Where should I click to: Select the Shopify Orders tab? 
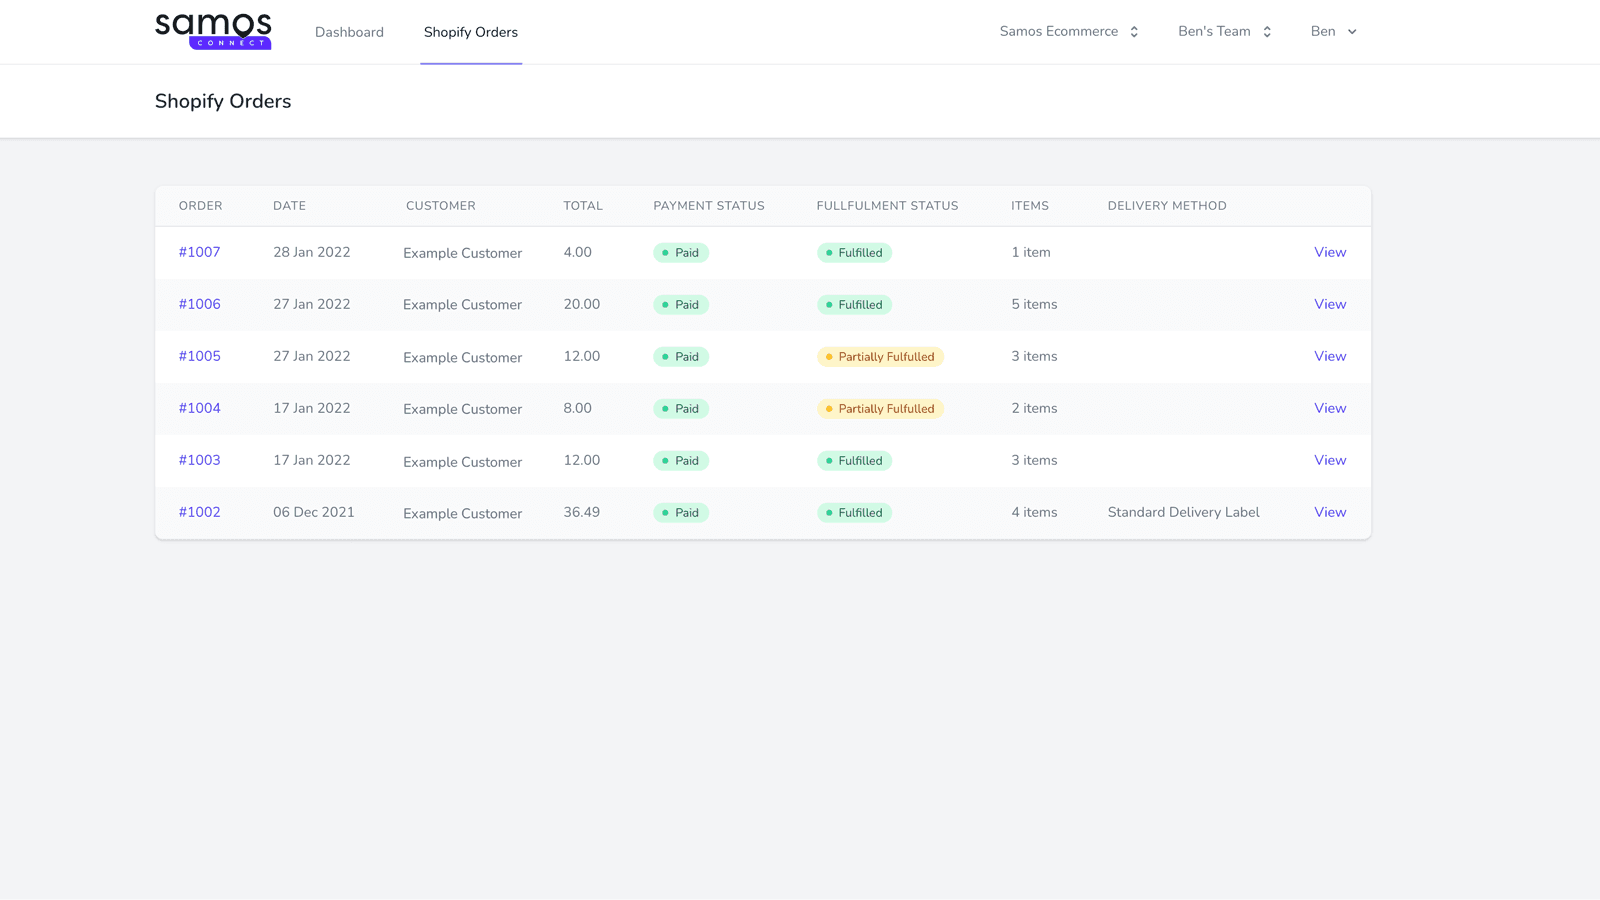(x=471, y=32)
